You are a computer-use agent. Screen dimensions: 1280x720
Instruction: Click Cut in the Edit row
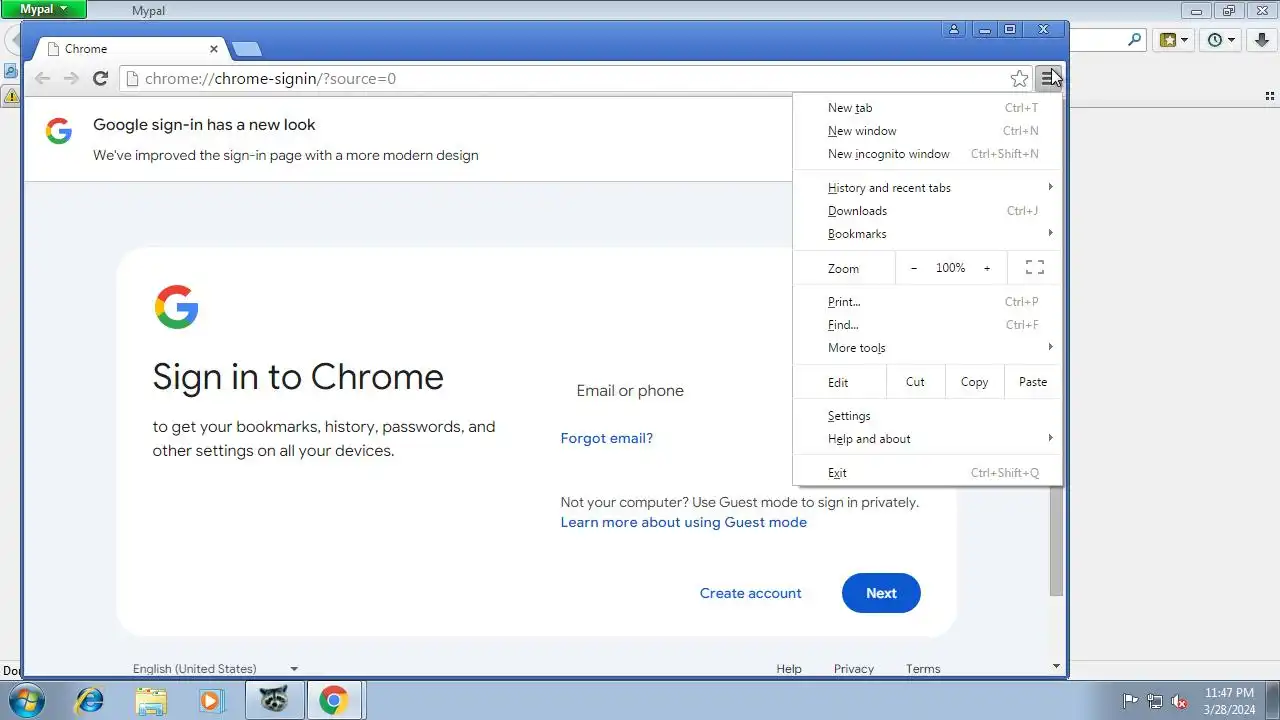915,381
